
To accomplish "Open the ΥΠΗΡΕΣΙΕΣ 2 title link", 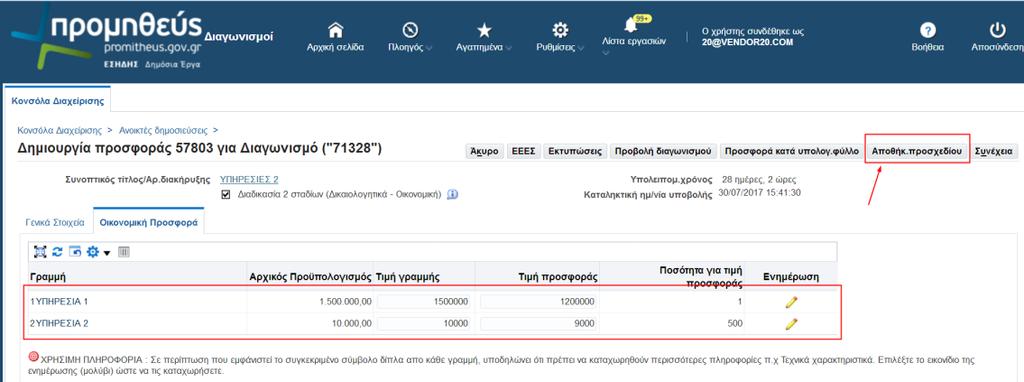I will click(249, 180).
